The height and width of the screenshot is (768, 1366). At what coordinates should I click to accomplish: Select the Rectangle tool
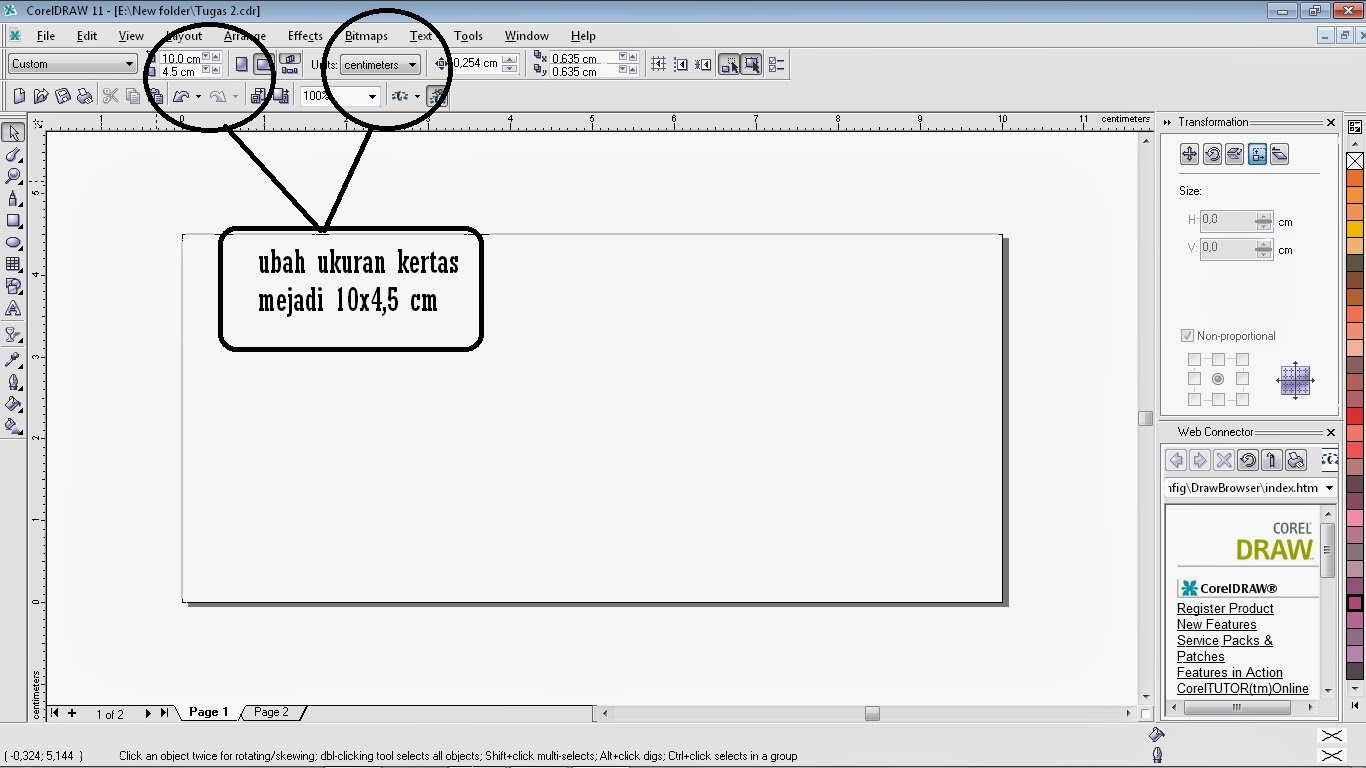click(x=13, y=221)
